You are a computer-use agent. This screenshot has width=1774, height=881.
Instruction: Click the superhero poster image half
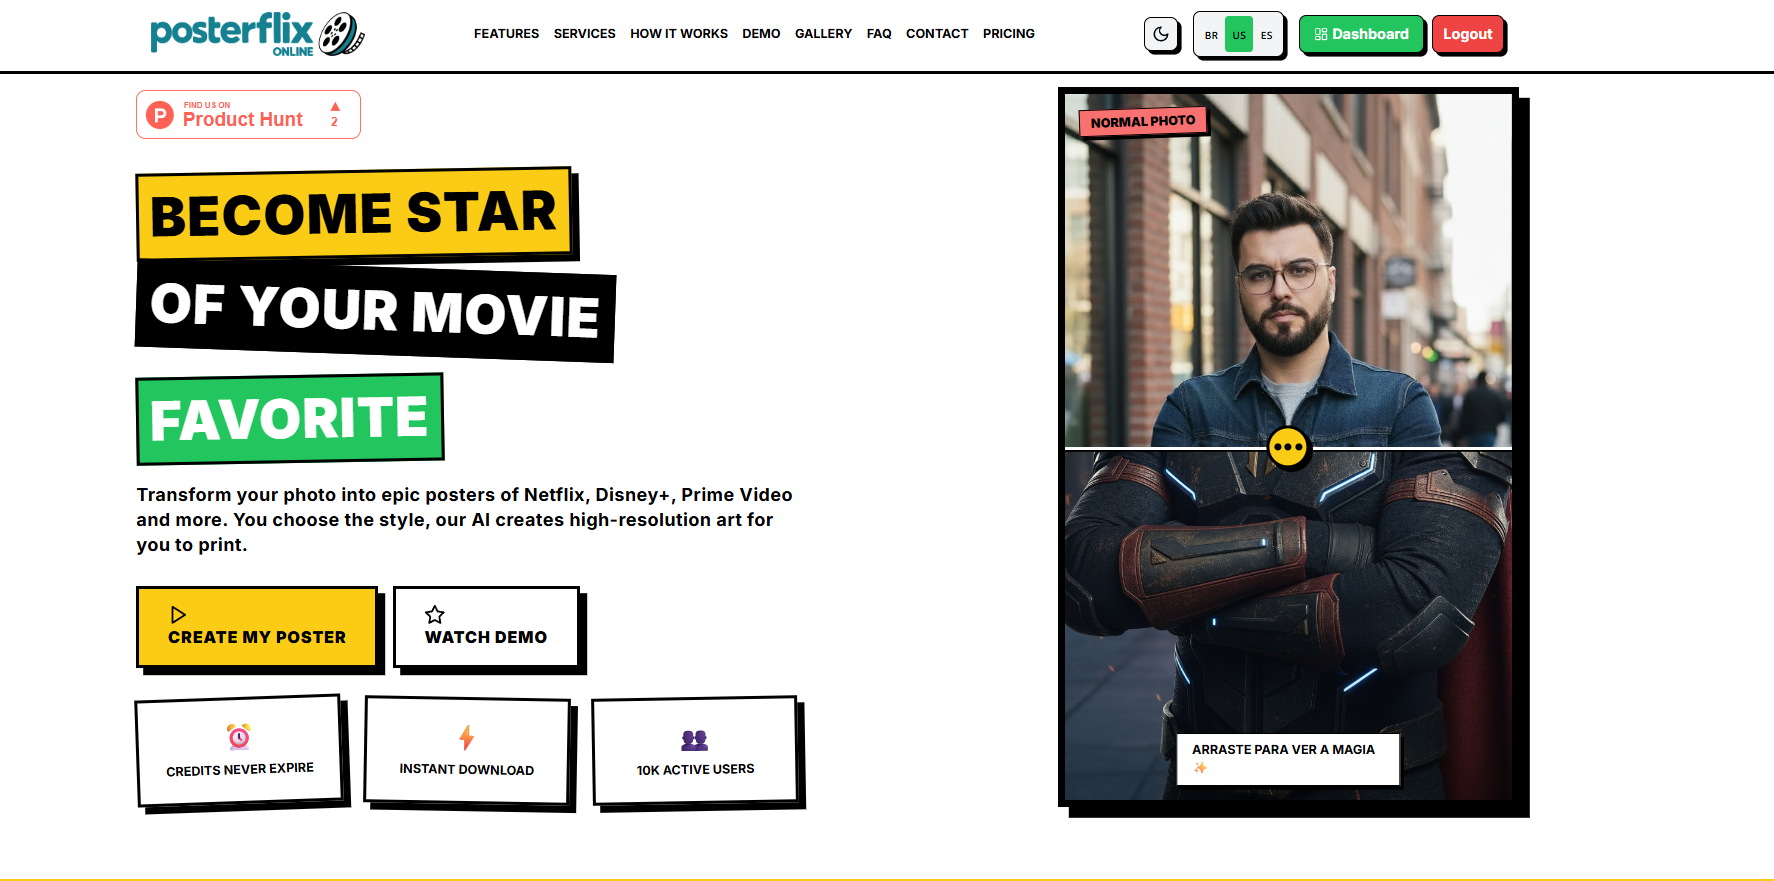pos(1288,625)
